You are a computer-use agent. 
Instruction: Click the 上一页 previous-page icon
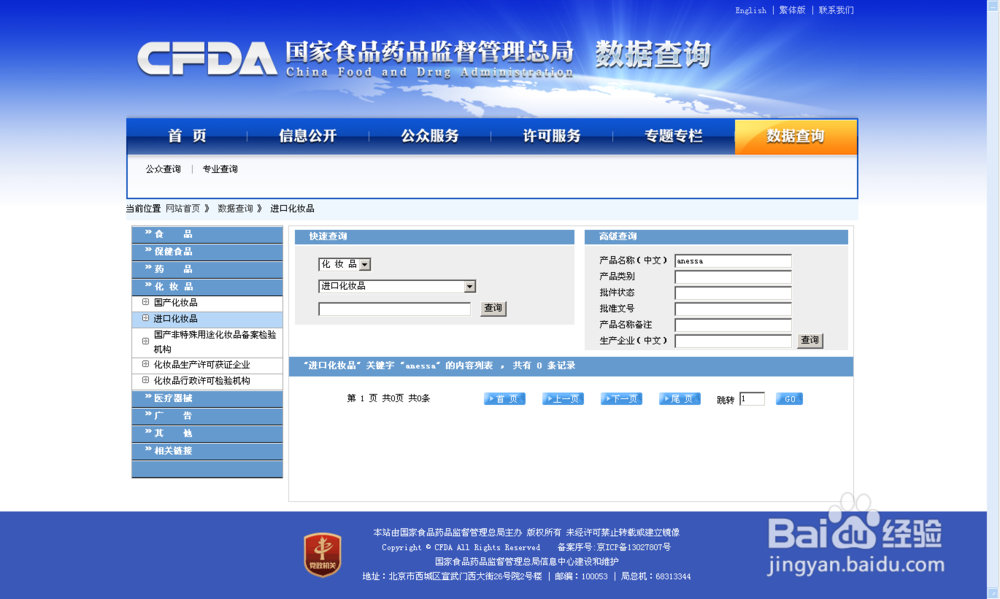(x=563, y=398)
